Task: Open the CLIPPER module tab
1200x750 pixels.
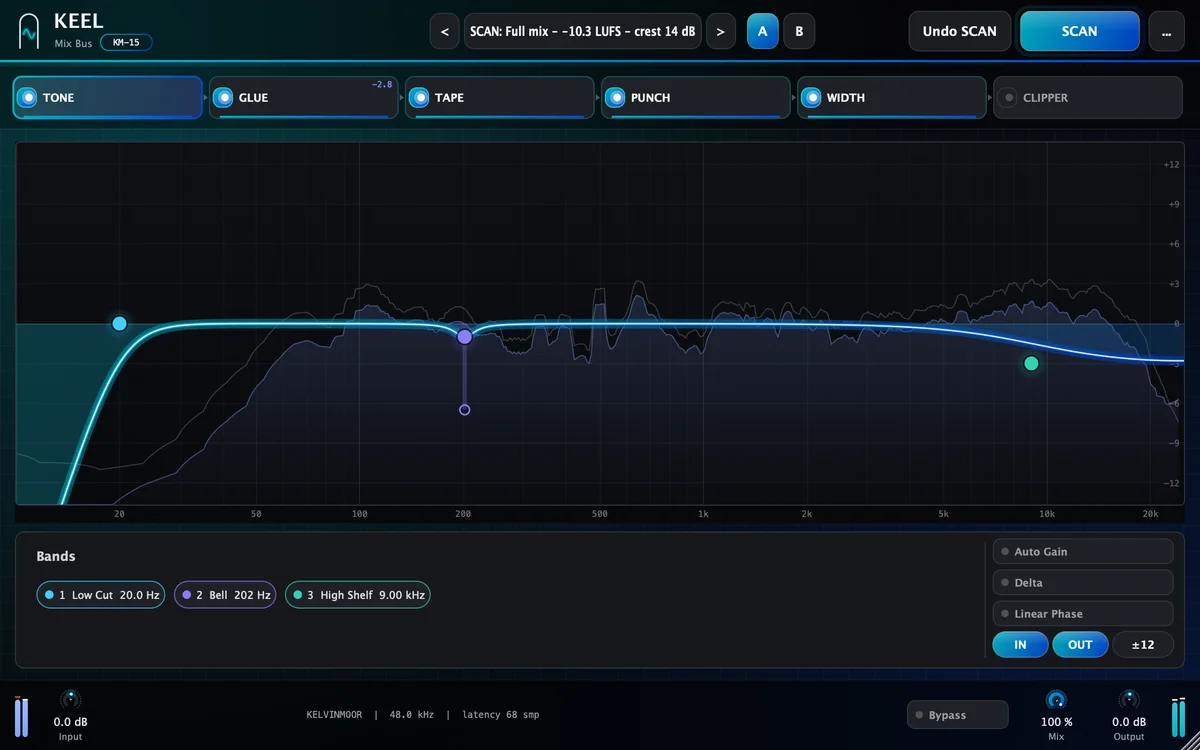Action: (x=1088, y=98)
